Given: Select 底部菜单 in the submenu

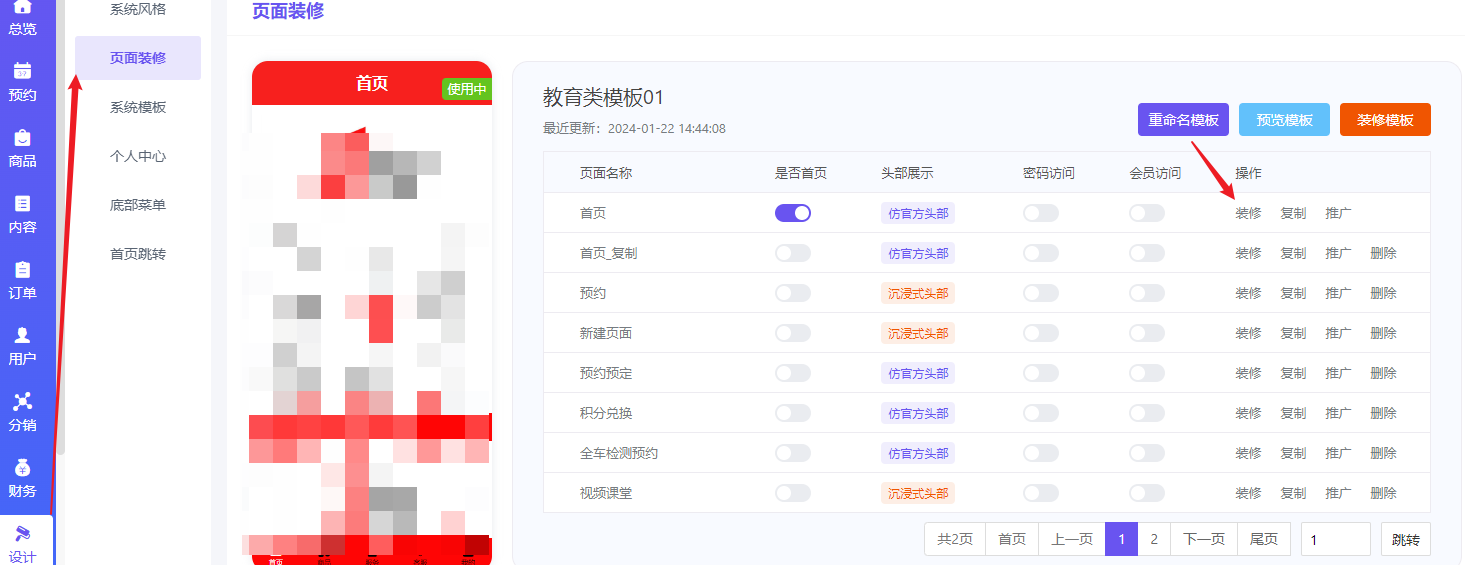Looking at the screenshot, I should coord(138,205).
